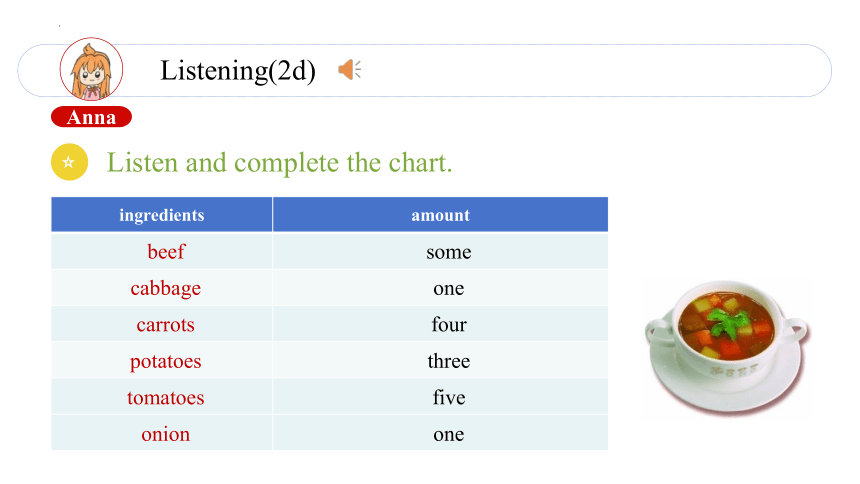This screenshot has width=860, height=484.
Task: Select the 'tomatoes' ingredient cell
Action: pos(162,397)
